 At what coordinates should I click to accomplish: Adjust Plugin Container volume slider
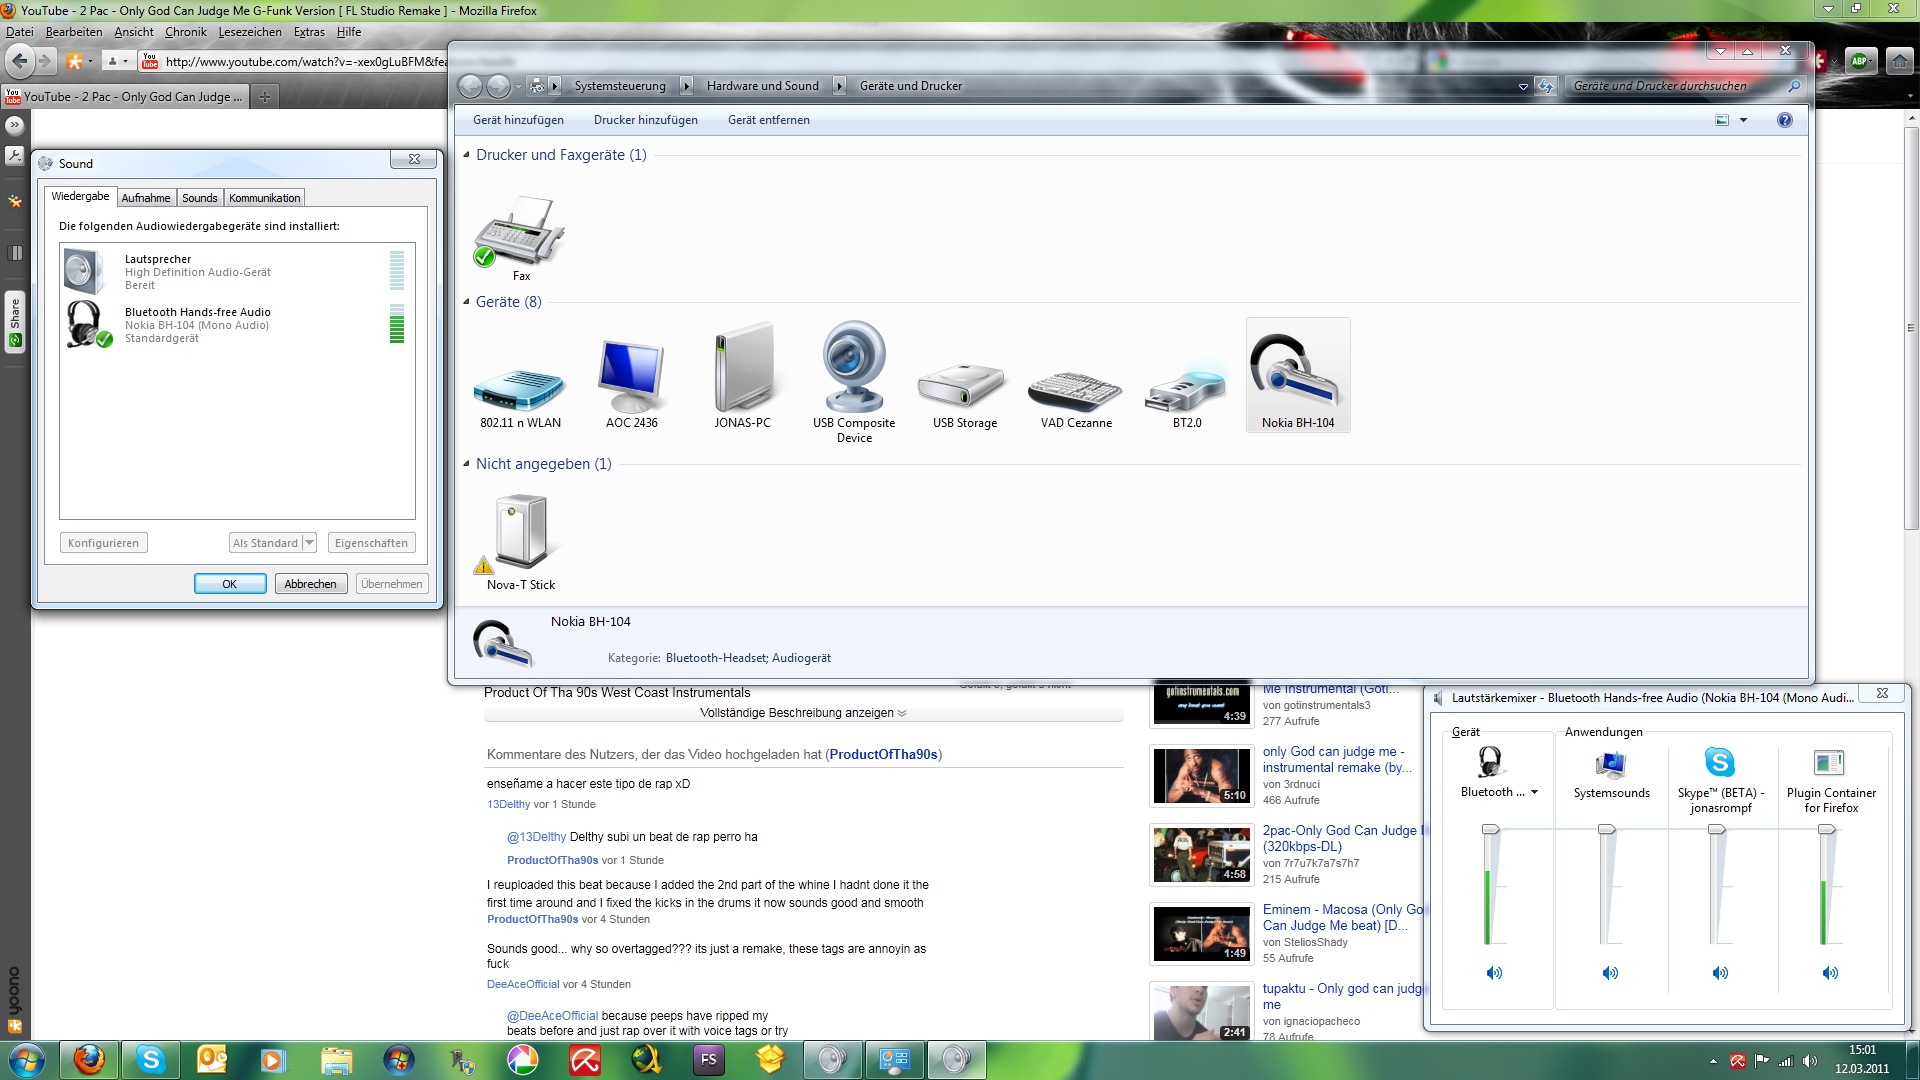click(1827, 829)
